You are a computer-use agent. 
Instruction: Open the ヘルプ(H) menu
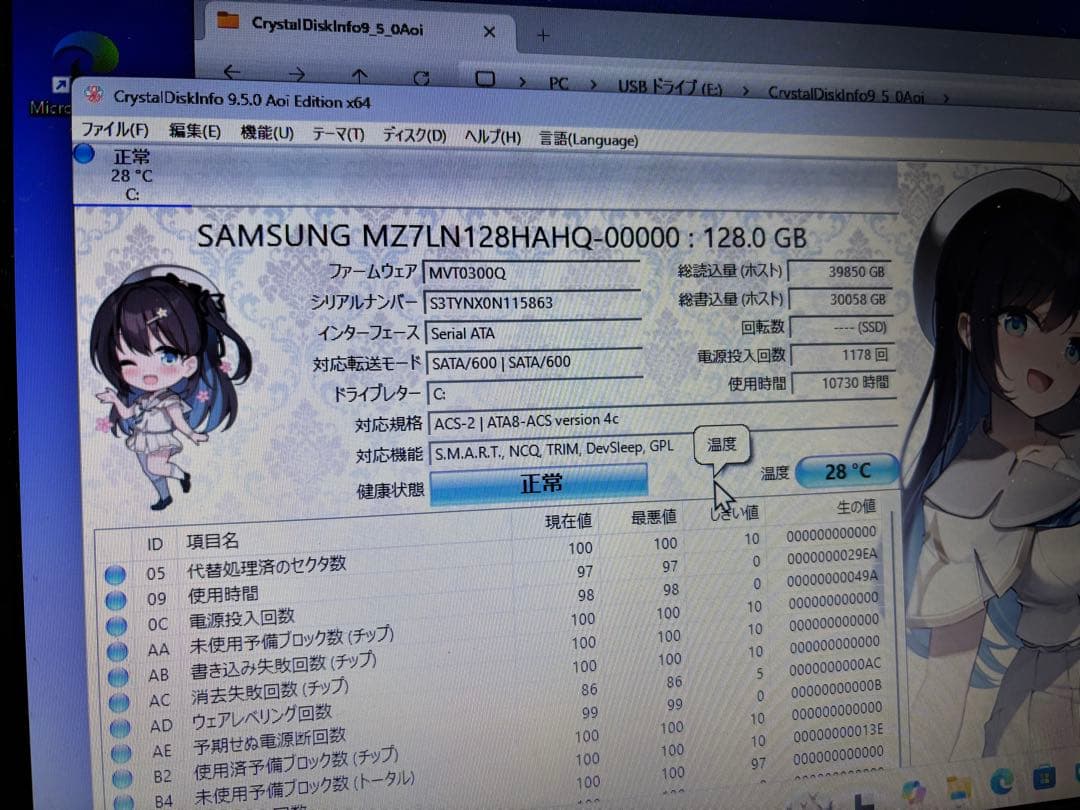(x=492, y=136)
